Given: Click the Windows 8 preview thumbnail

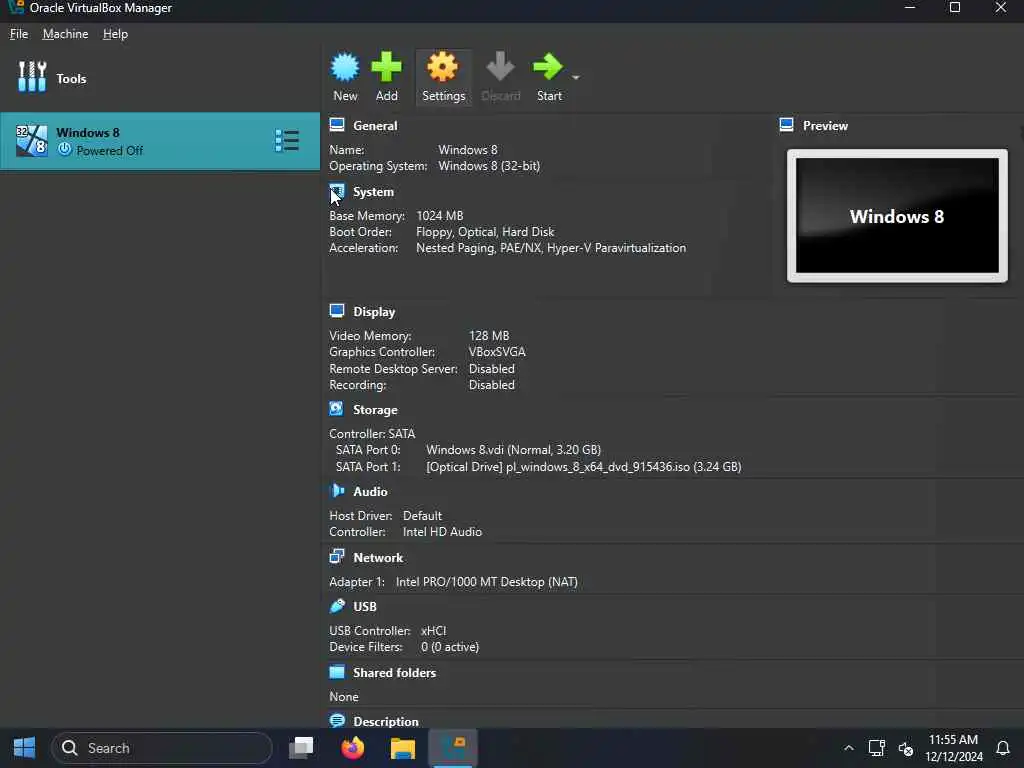Looking at the screenshot, I should pyautogui.click(x=897, y=216).
